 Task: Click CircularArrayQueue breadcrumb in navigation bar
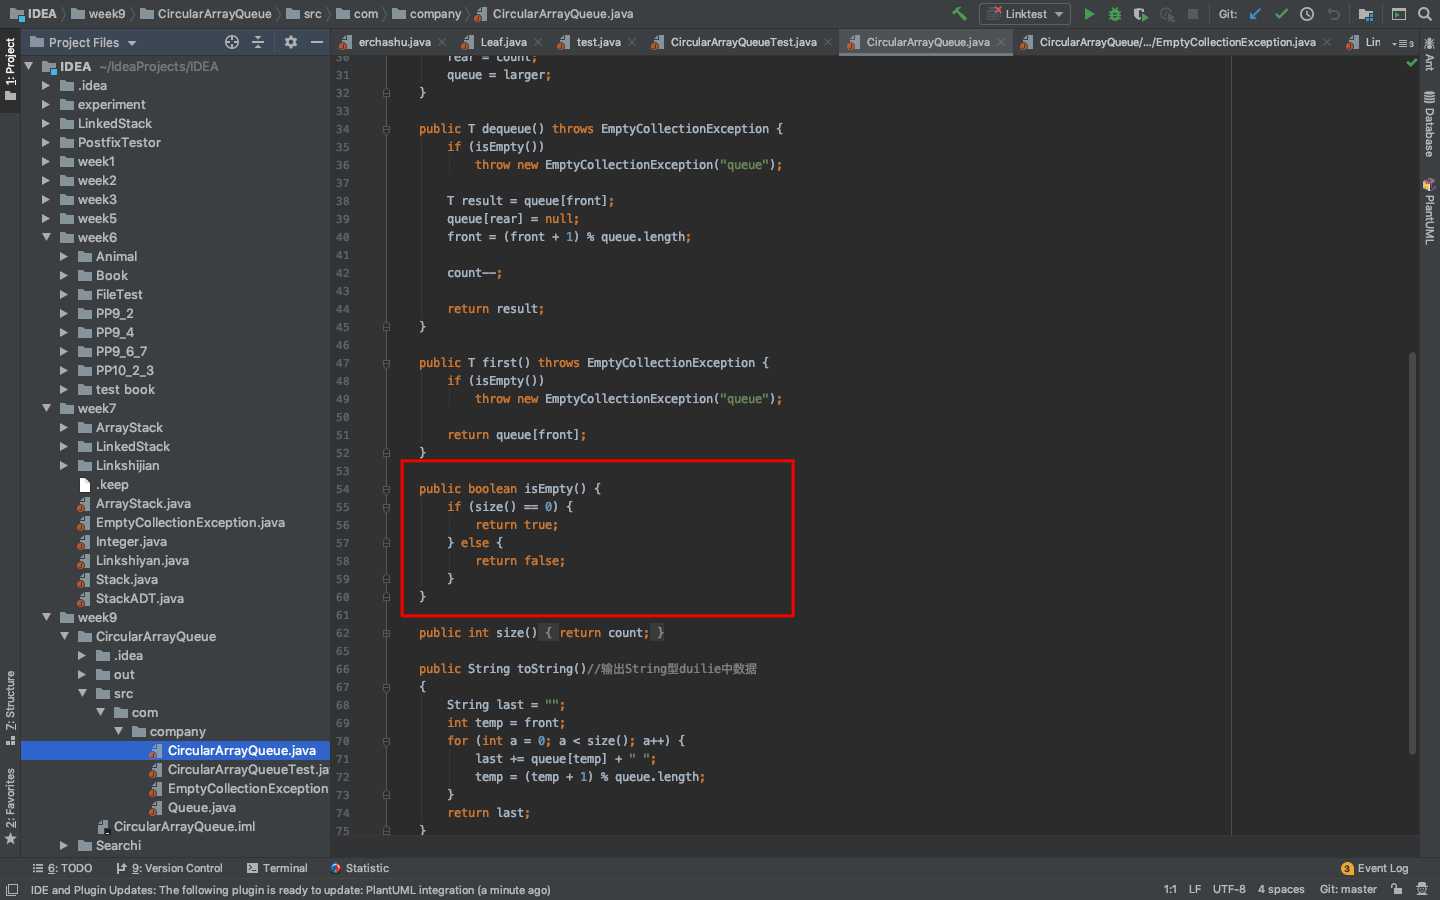[206, 14]
